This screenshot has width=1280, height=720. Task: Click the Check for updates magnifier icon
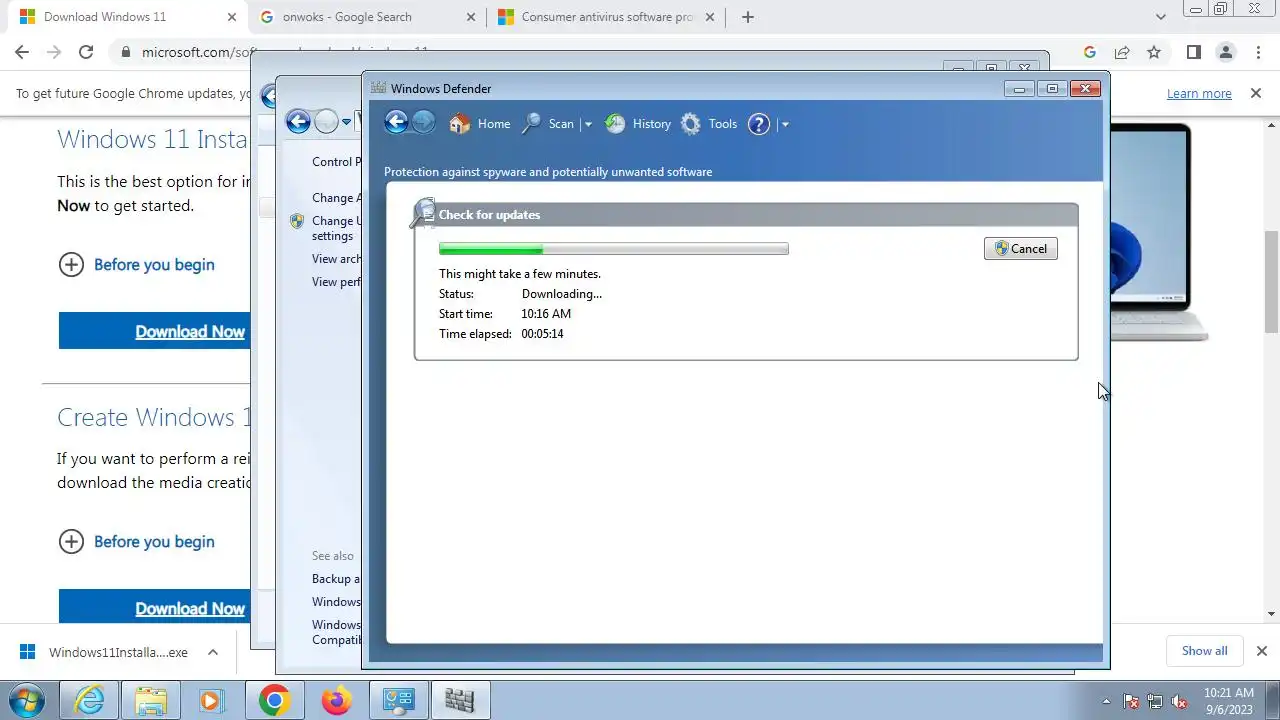click(x=423, y=213)
